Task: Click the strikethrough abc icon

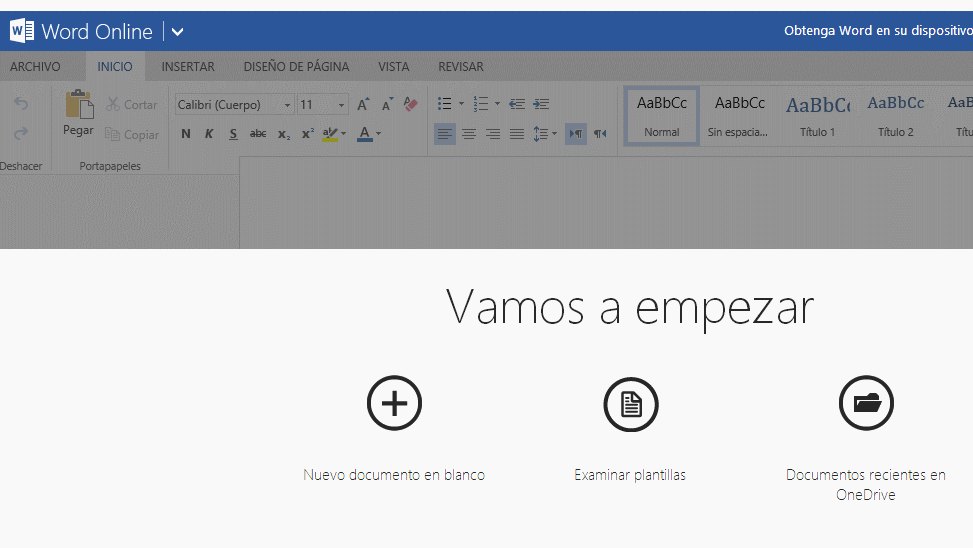Action: (258, 134)
